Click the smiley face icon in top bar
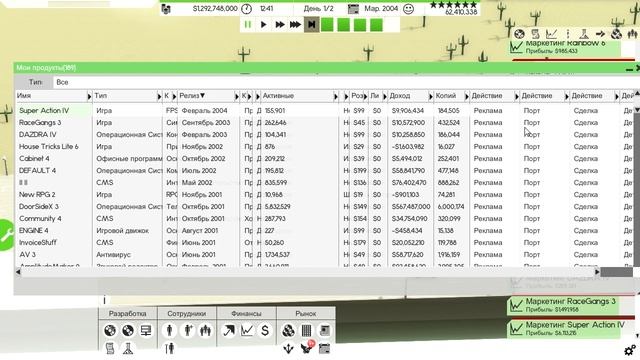This screenshot has height=360, width=640. (408, 9)
